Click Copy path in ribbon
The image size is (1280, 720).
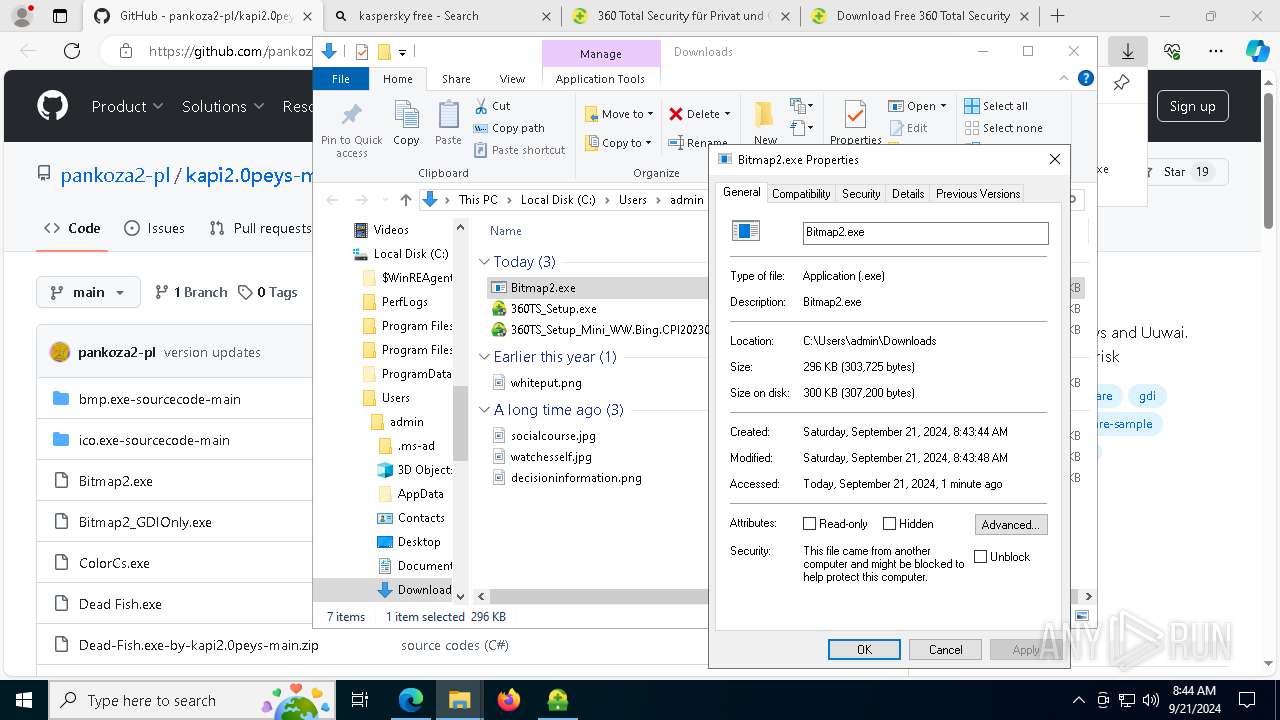(x=509, y=128)
